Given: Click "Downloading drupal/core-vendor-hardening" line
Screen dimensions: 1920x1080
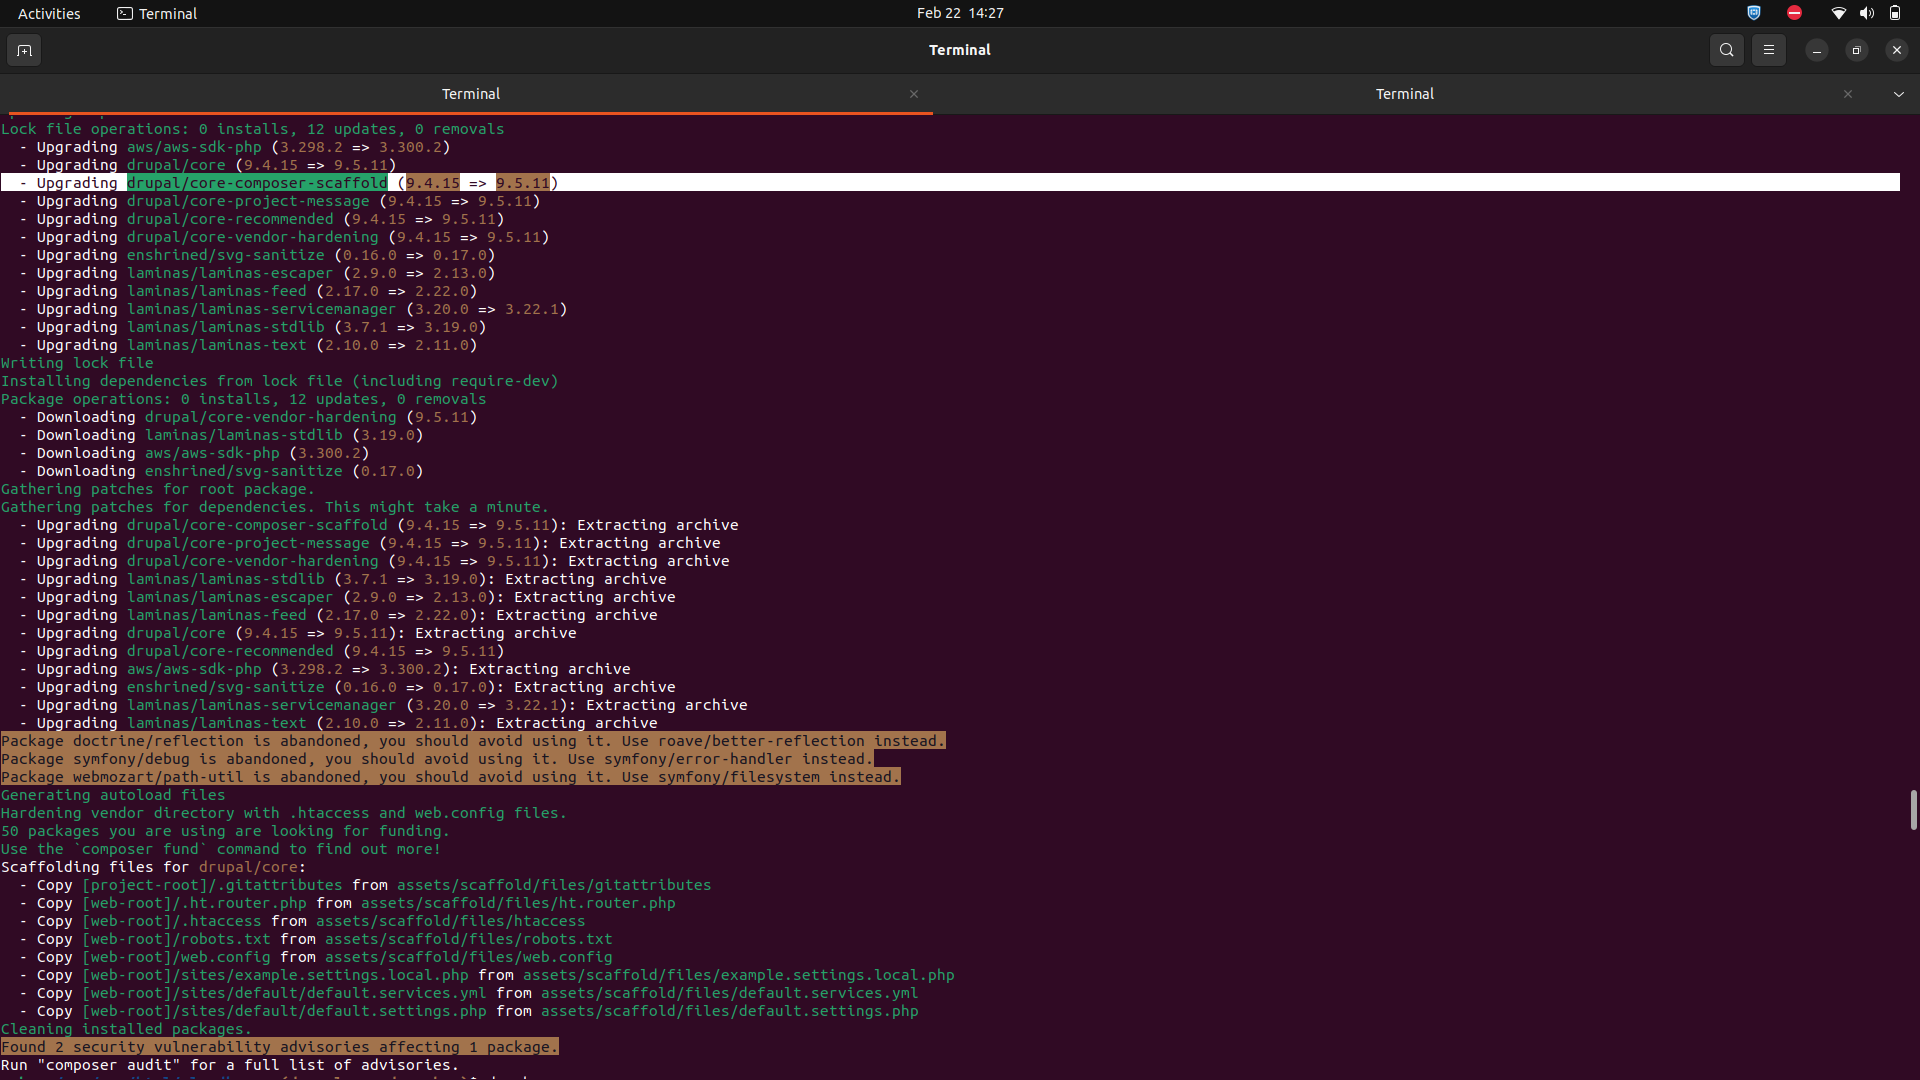Looking at the screenshot, I should [248, 417].
